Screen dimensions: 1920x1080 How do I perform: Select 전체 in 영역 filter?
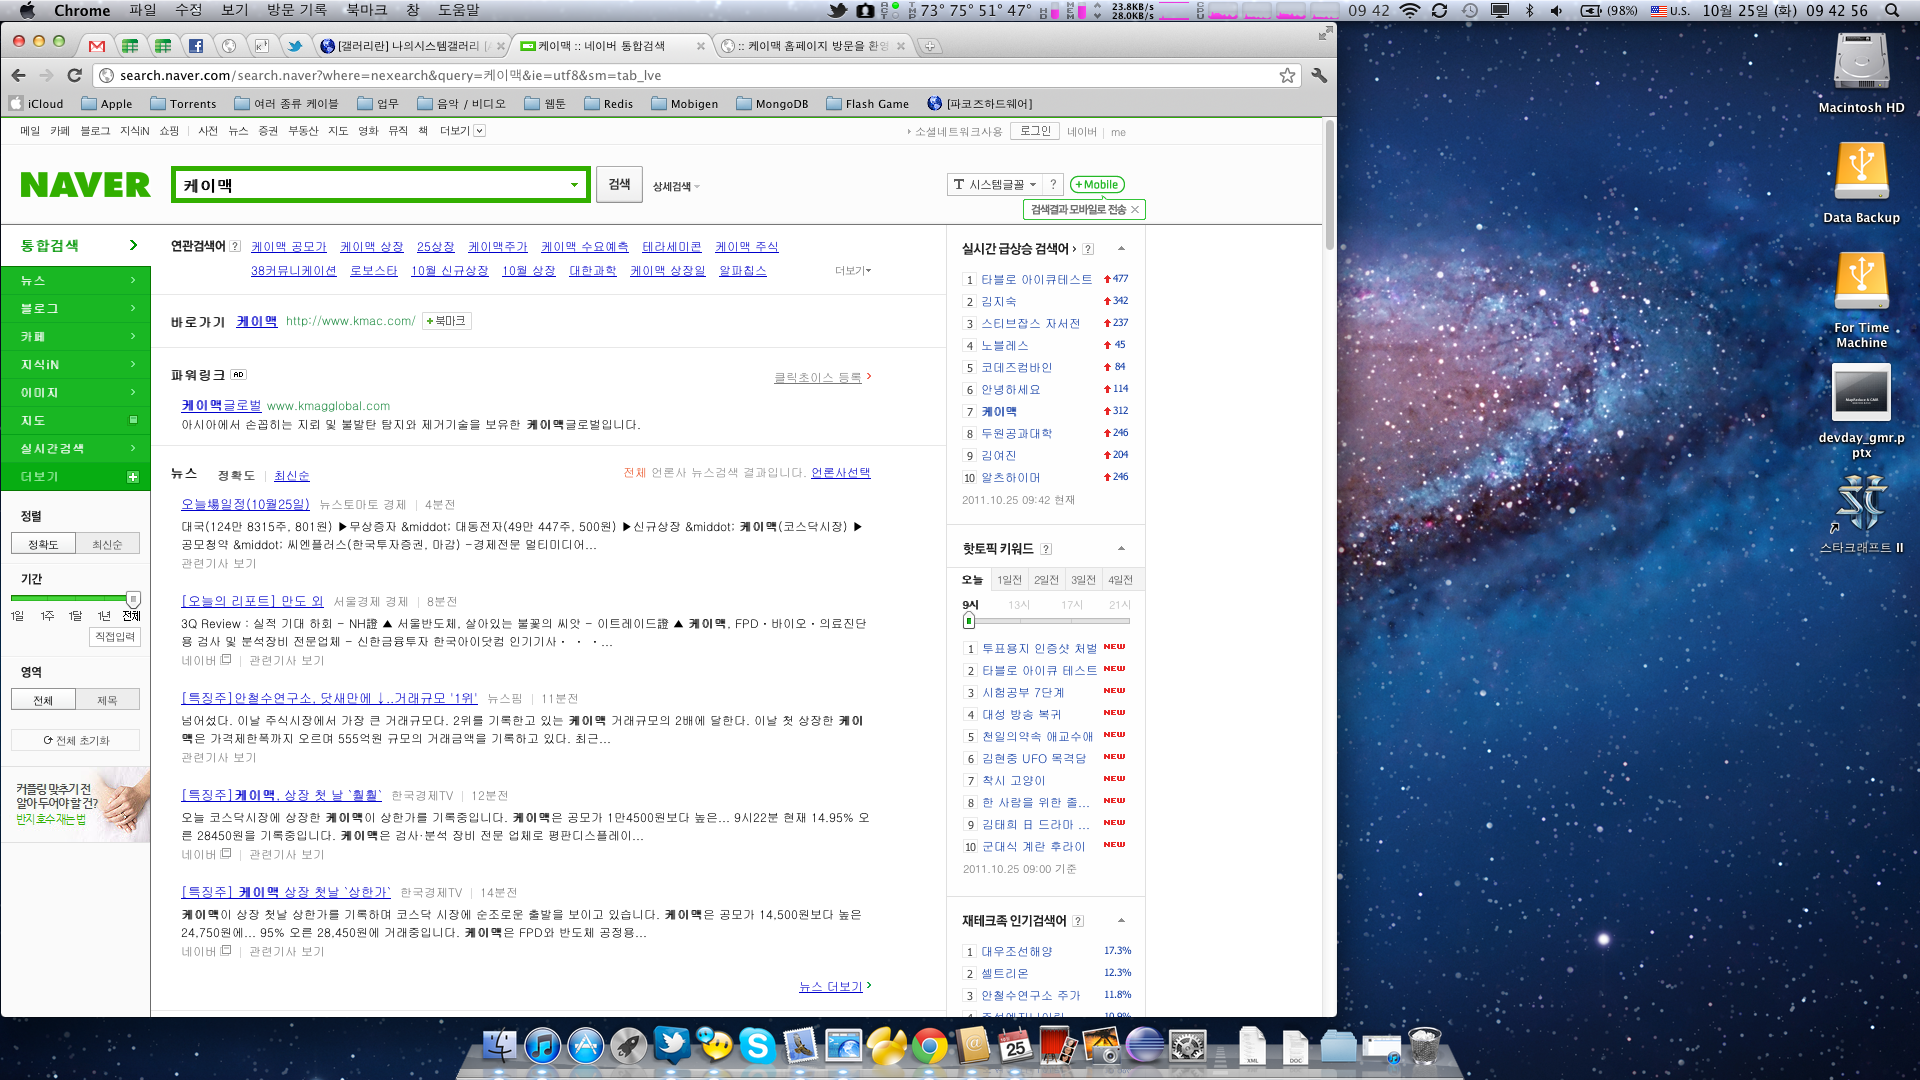point(43,700)
